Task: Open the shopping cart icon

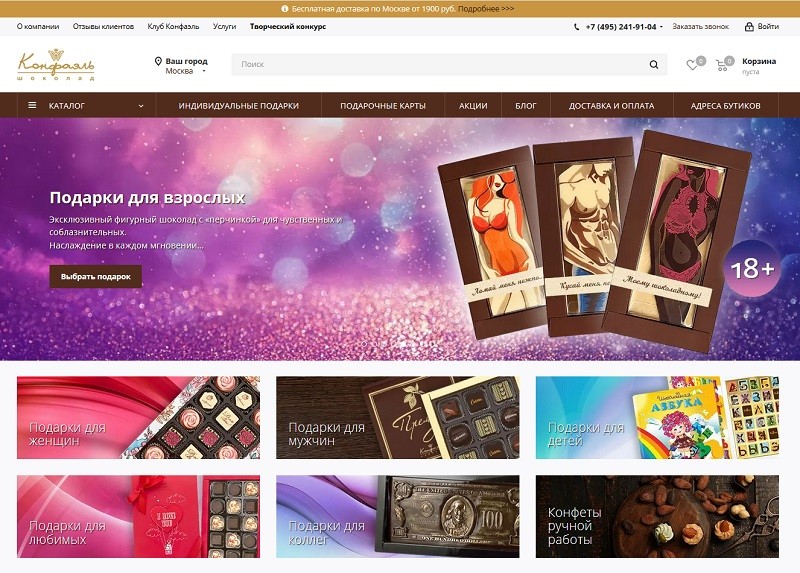Action: pyautogui.click(x=721, y=65)
